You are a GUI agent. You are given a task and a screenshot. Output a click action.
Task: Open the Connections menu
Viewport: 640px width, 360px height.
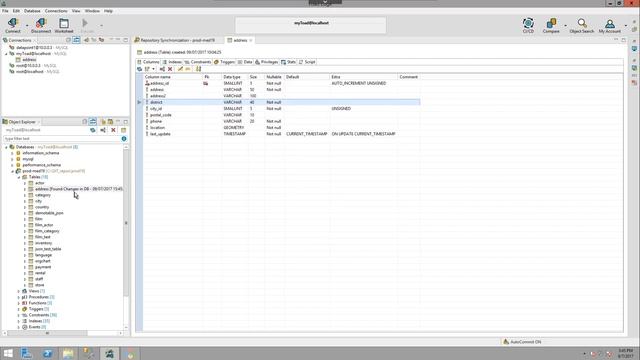56,11
